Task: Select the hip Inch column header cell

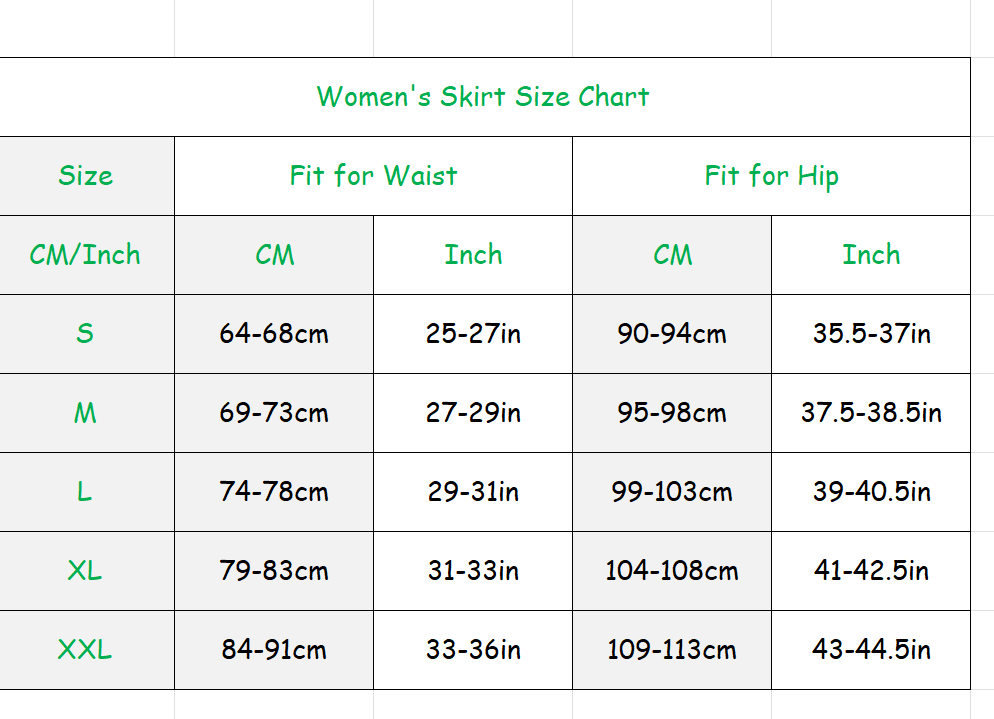Action: point(871,255)
